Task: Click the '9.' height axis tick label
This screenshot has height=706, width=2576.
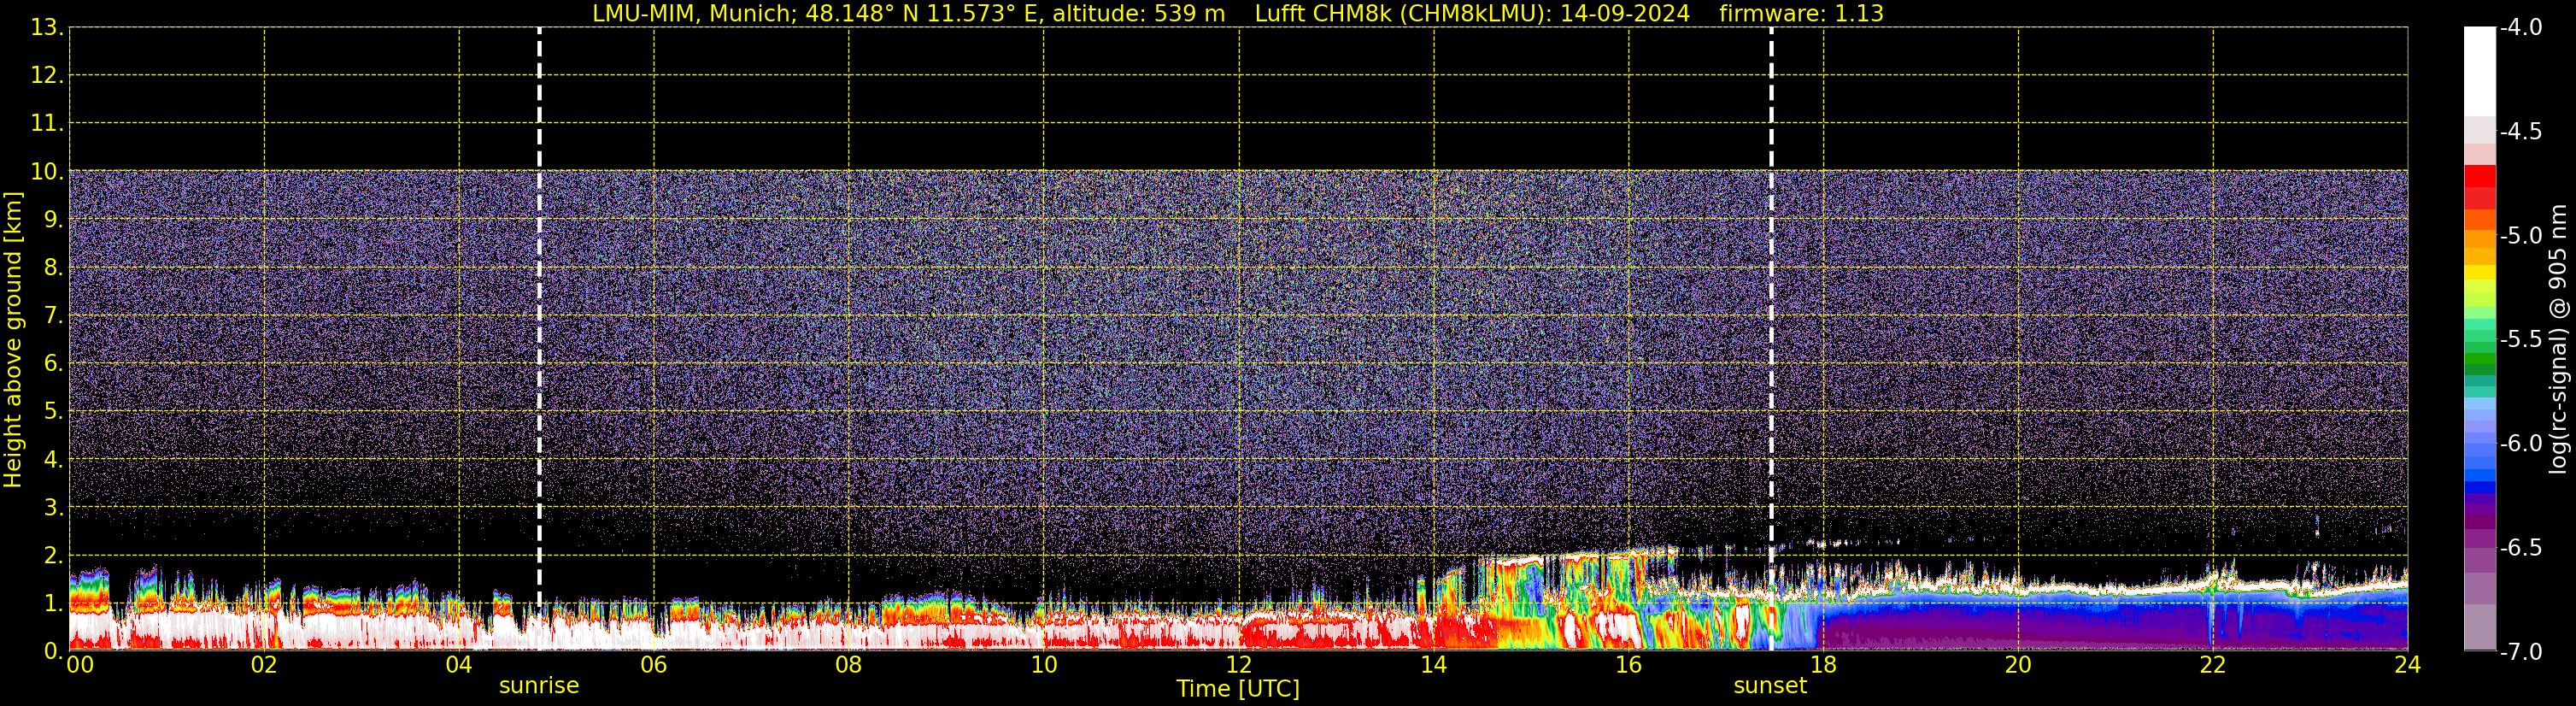Action: (x=53, y=220)
